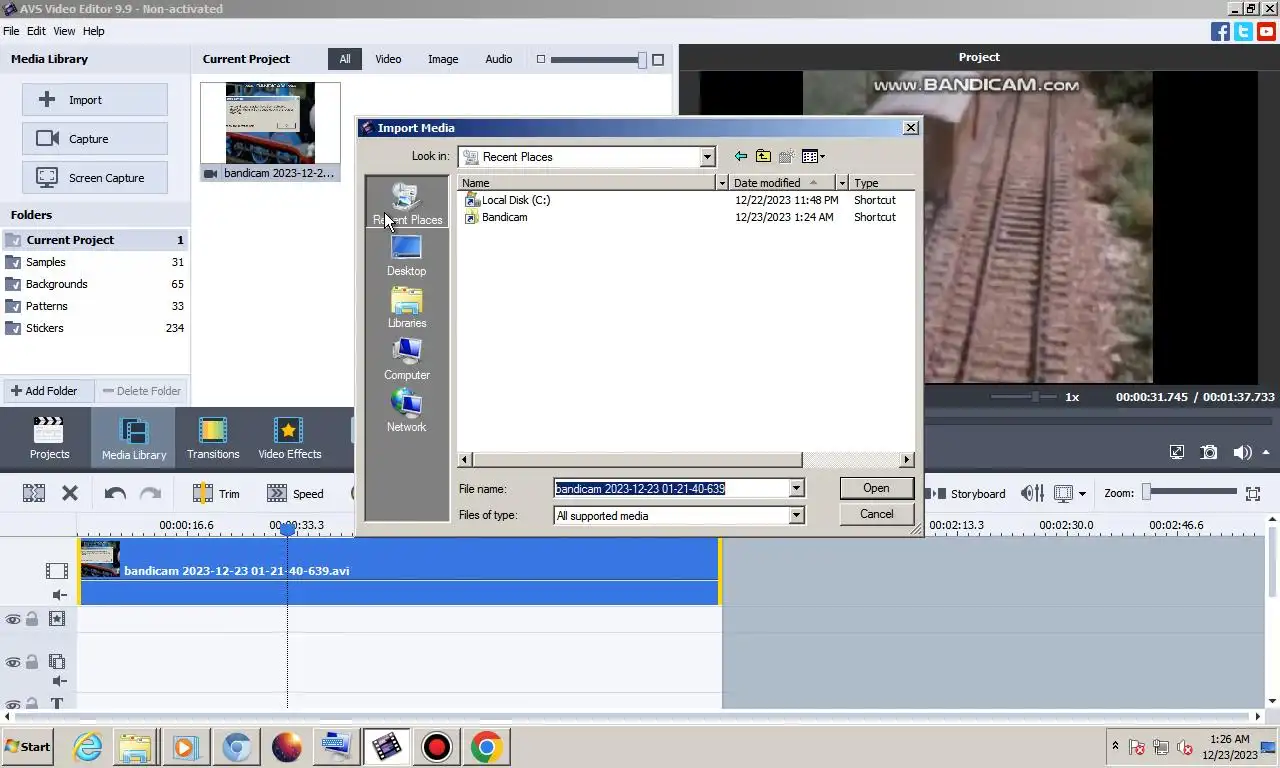The width and height of the screenshot is (1280, 768).
Task: Click the Twitter icon
Action: pos(1243,31)
